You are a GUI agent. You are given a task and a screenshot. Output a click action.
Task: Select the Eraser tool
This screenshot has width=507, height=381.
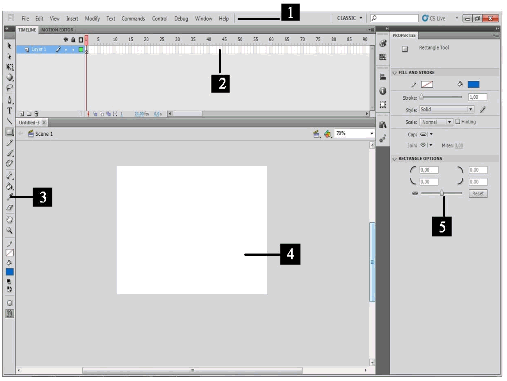coord(9,208)
